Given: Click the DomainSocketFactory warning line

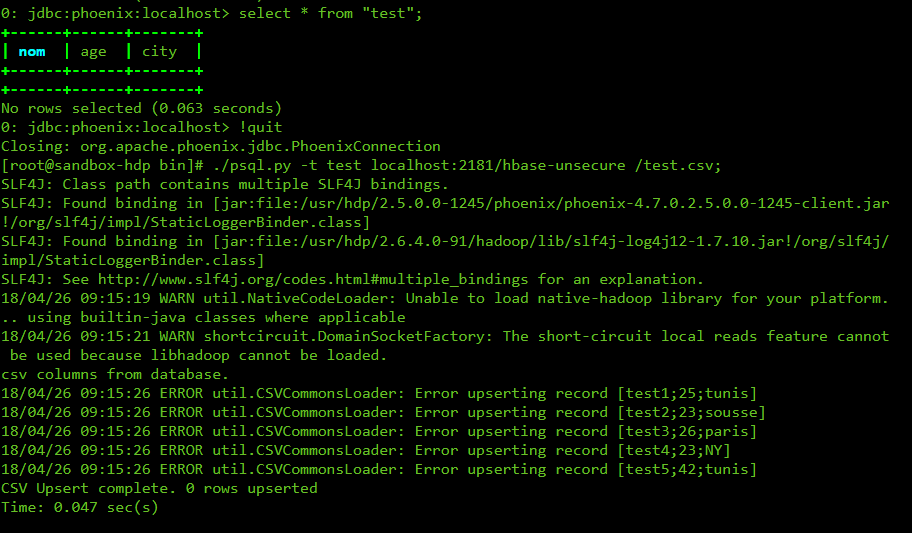Looking at the screenshot, I should pos(445,336).
